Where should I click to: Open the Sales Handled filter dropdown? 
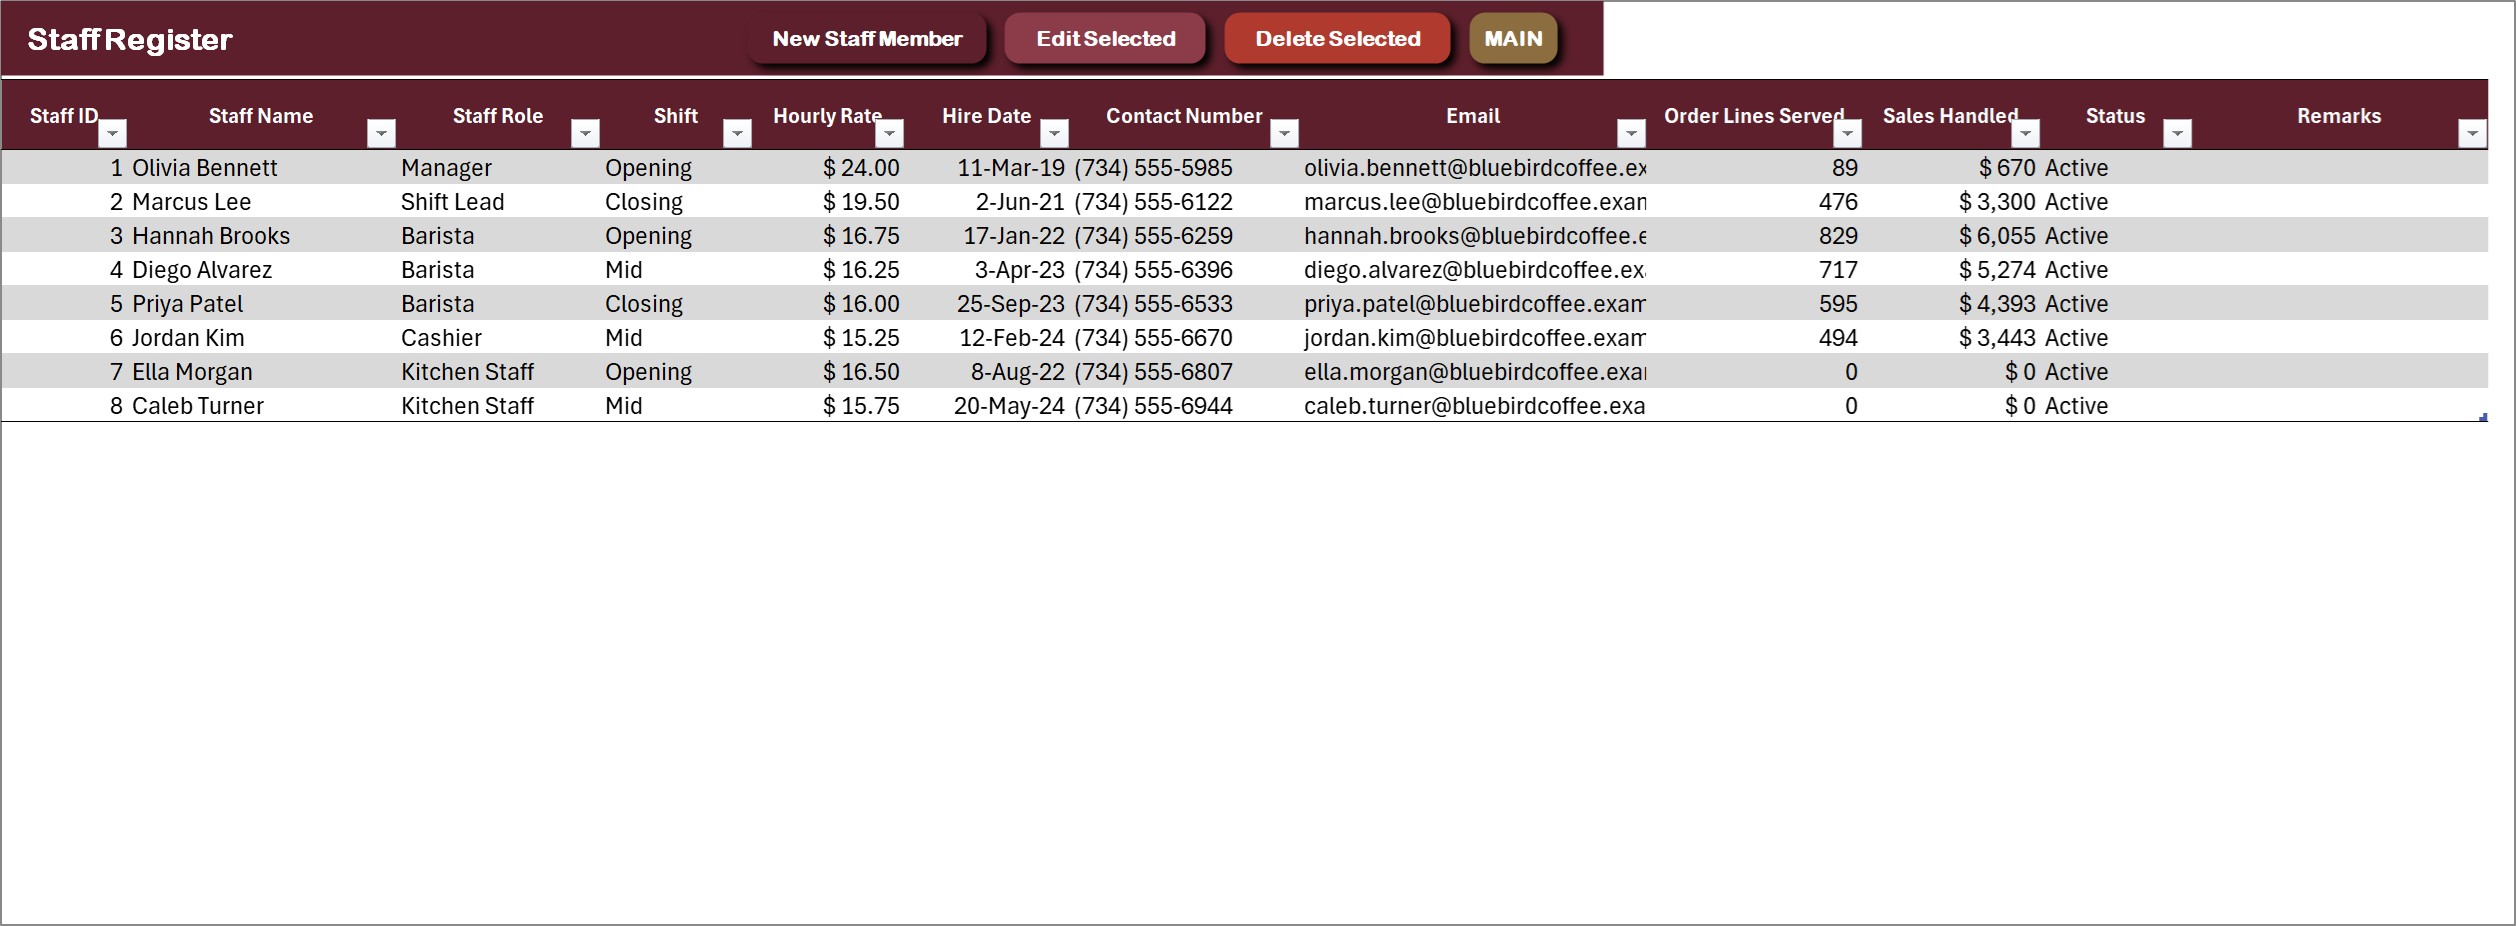pyautogui.click(x=2025, y=133)
